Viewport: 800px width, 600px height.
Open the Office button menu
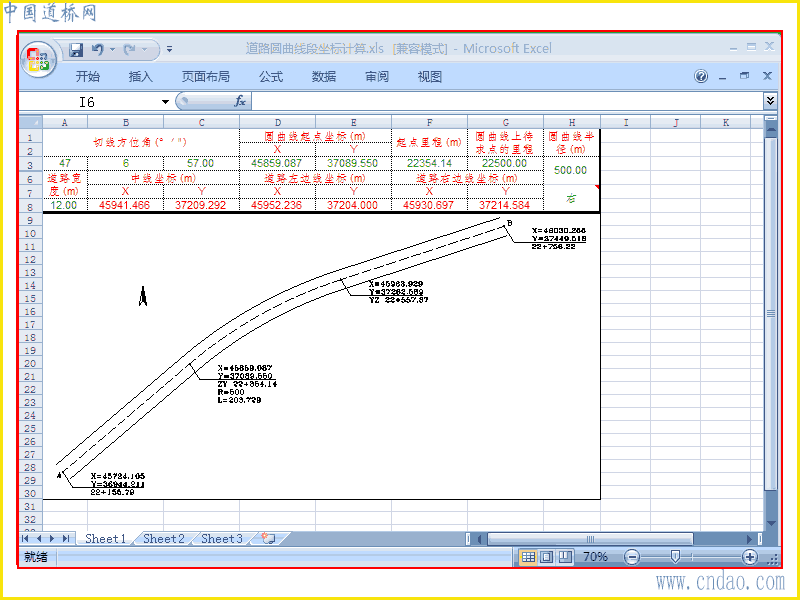pos(38,59)
